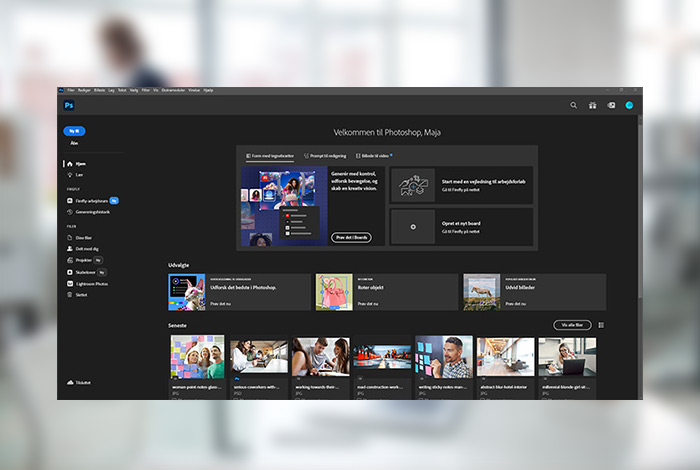Viewport: 700px width, 470px height.
Task: Click the Dine filer document icon
Action: (x=70, y=238)
